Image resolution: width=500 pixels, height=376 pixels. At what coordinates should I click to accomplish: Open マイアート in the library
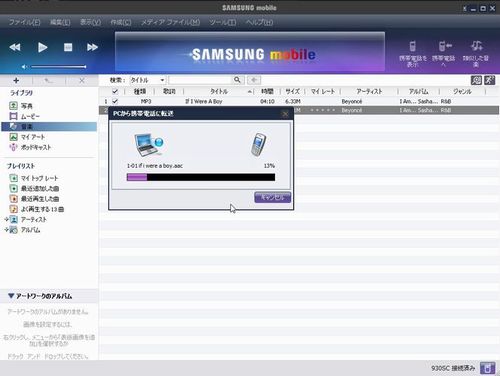pos(33,137)
